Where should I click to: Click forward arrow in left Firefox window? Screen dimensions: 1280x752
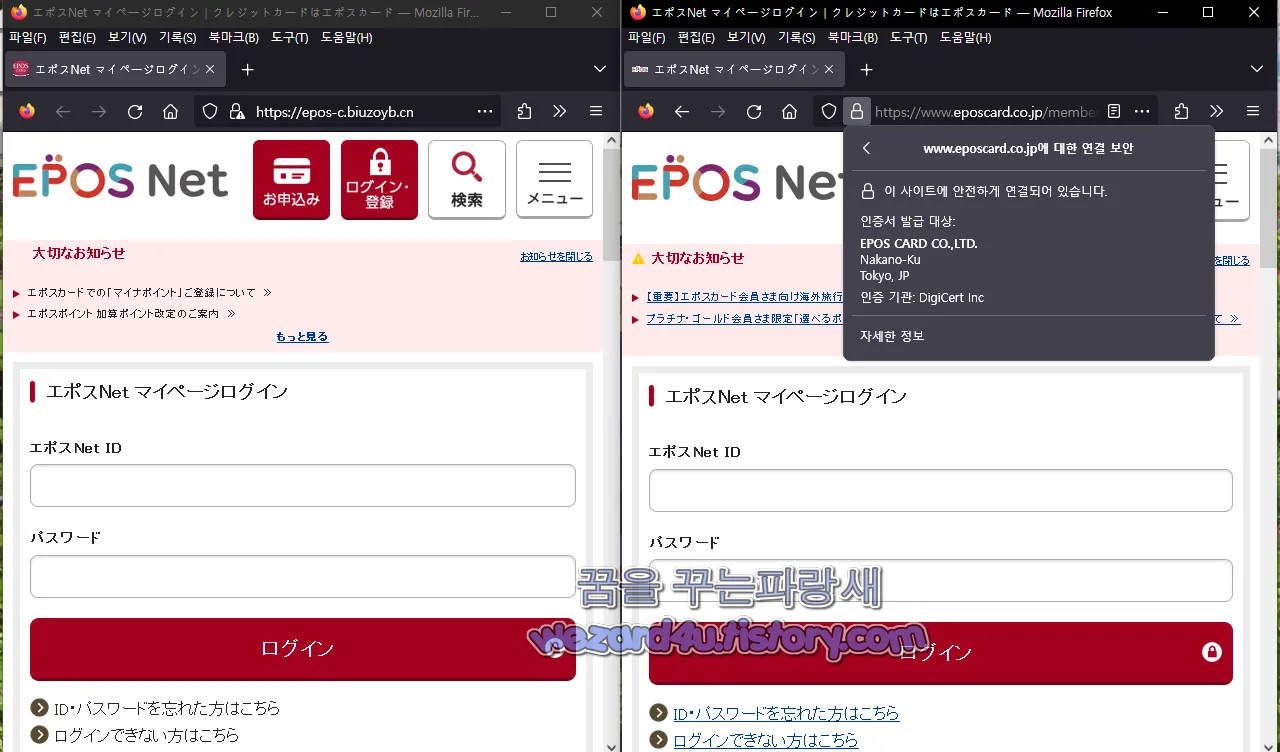pos(99,112)
